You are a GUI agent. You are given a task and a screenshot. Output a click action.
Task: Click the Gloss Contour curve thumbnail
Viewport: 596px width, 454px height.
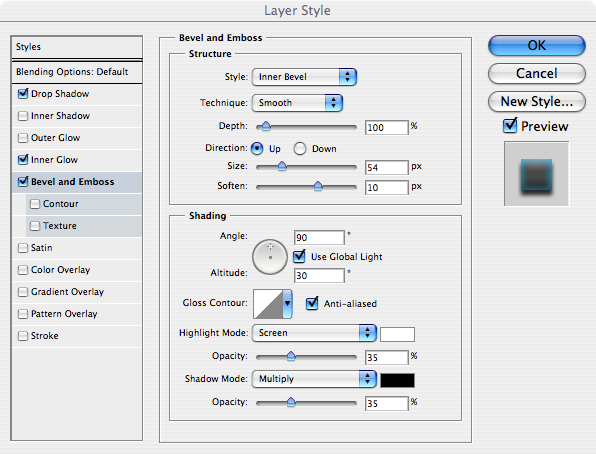(x=268, y=304)
